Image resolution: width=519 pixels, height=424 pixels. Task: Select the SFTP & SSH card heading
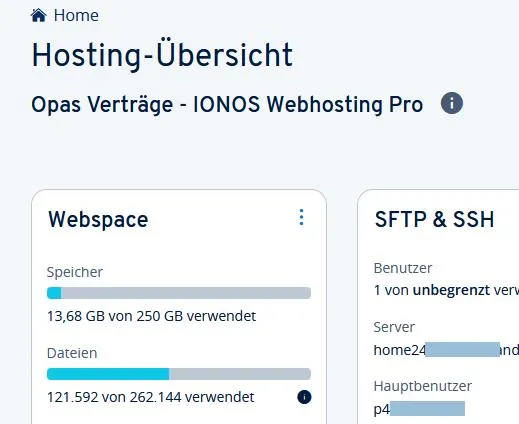pos(434,219)
